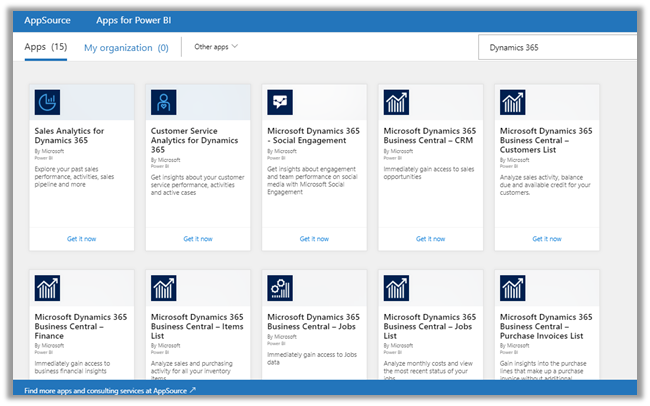Click the Business Central Items List icon
Screen dimensions: 650x406
click(163, 289)
